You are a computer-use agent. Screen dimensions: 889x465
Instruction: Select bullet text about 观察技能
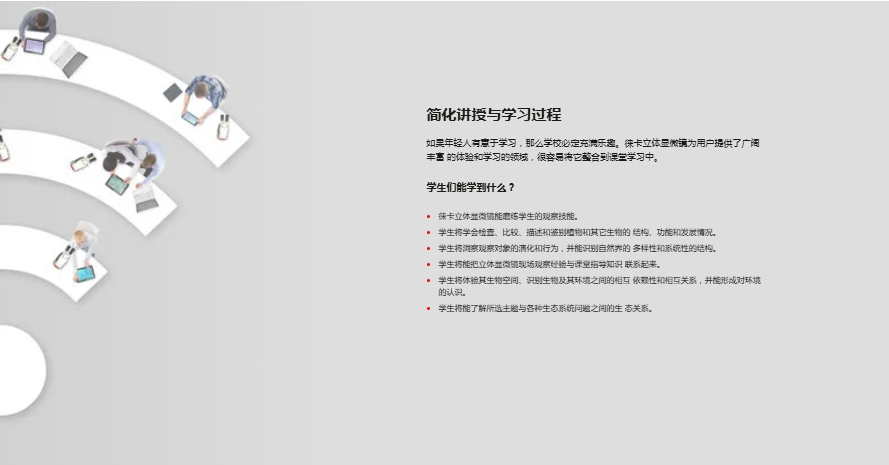(508, 216)
